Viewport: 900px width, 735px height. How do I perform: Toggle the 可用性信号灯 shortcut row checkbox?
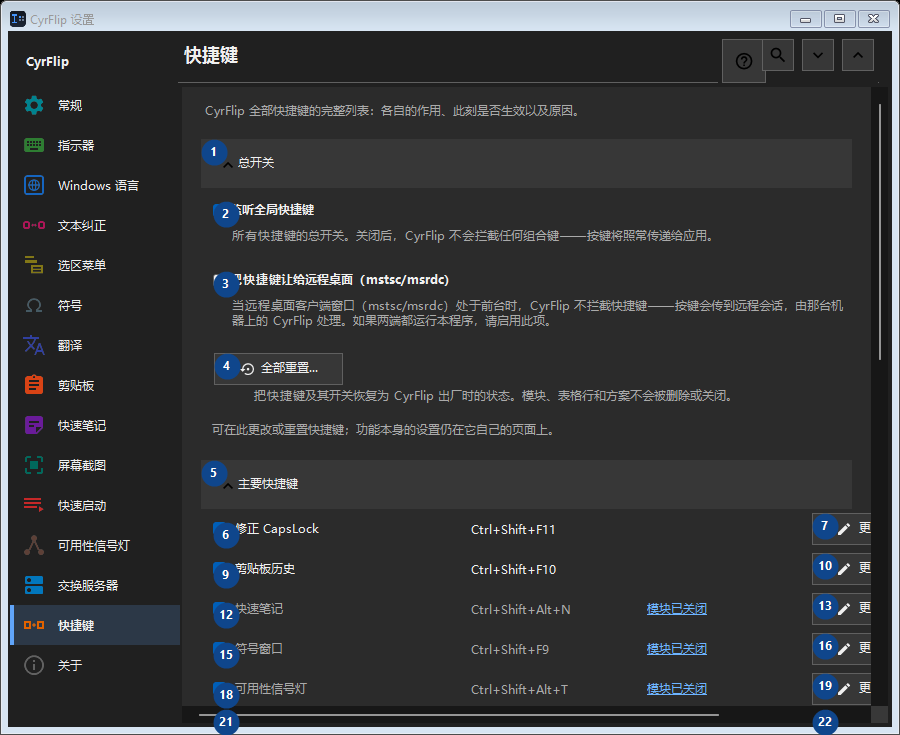tap(220, 689)
